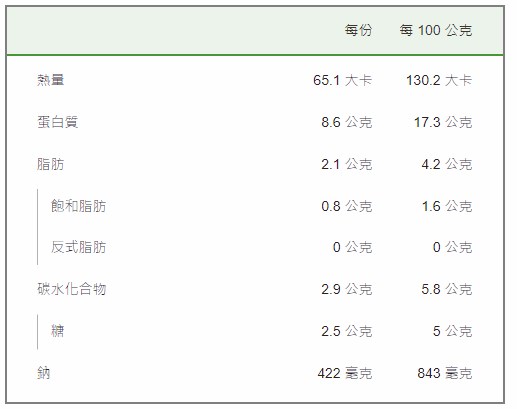Click the 飽和脂肪 sub-row label
This screenshot has height=409, width=517.
pyautogui.click(x=78, y=206)
